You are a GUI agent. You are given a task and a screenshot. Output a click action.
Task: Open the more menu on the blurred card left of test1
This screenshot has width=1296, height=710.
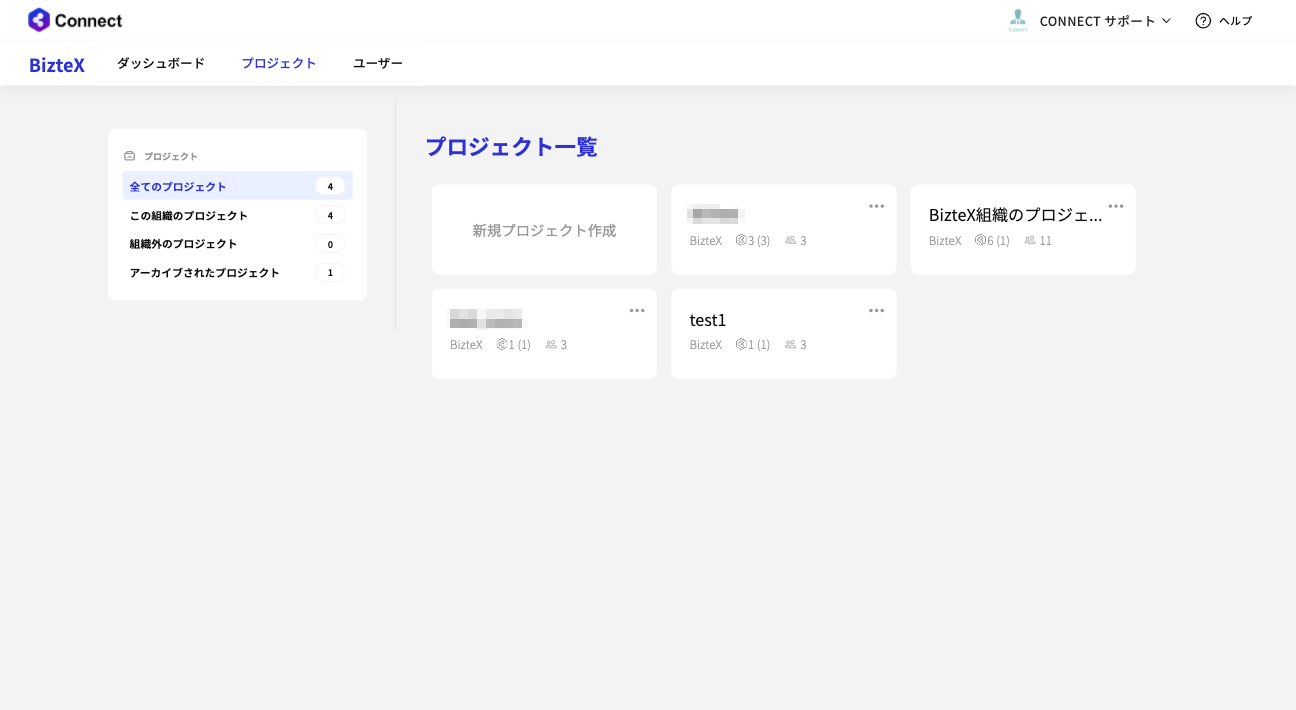tap(637, 310)
